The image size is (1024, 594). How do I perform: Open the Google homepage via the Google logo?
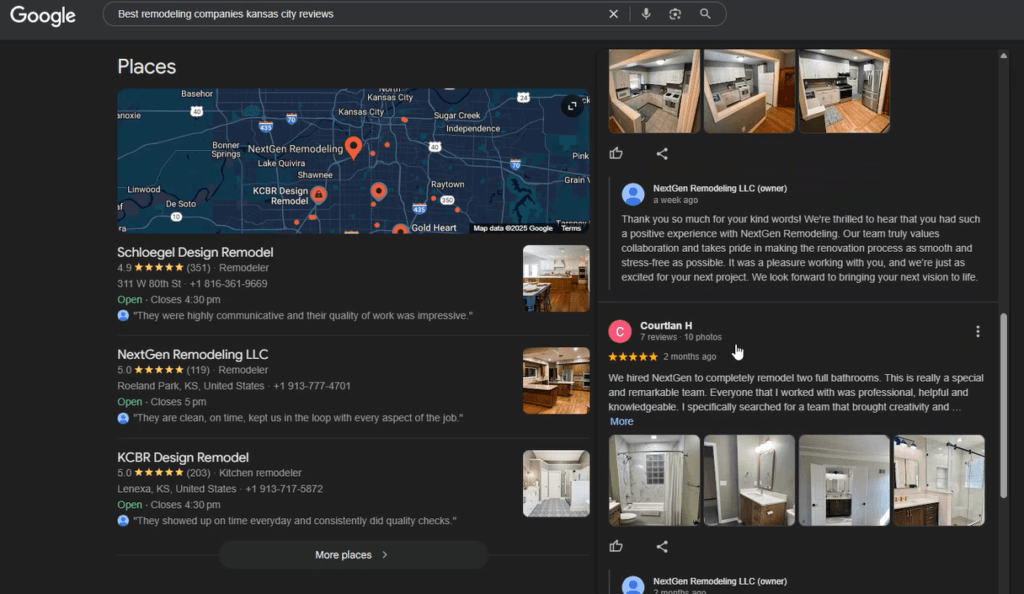click(x=42, y=16)
